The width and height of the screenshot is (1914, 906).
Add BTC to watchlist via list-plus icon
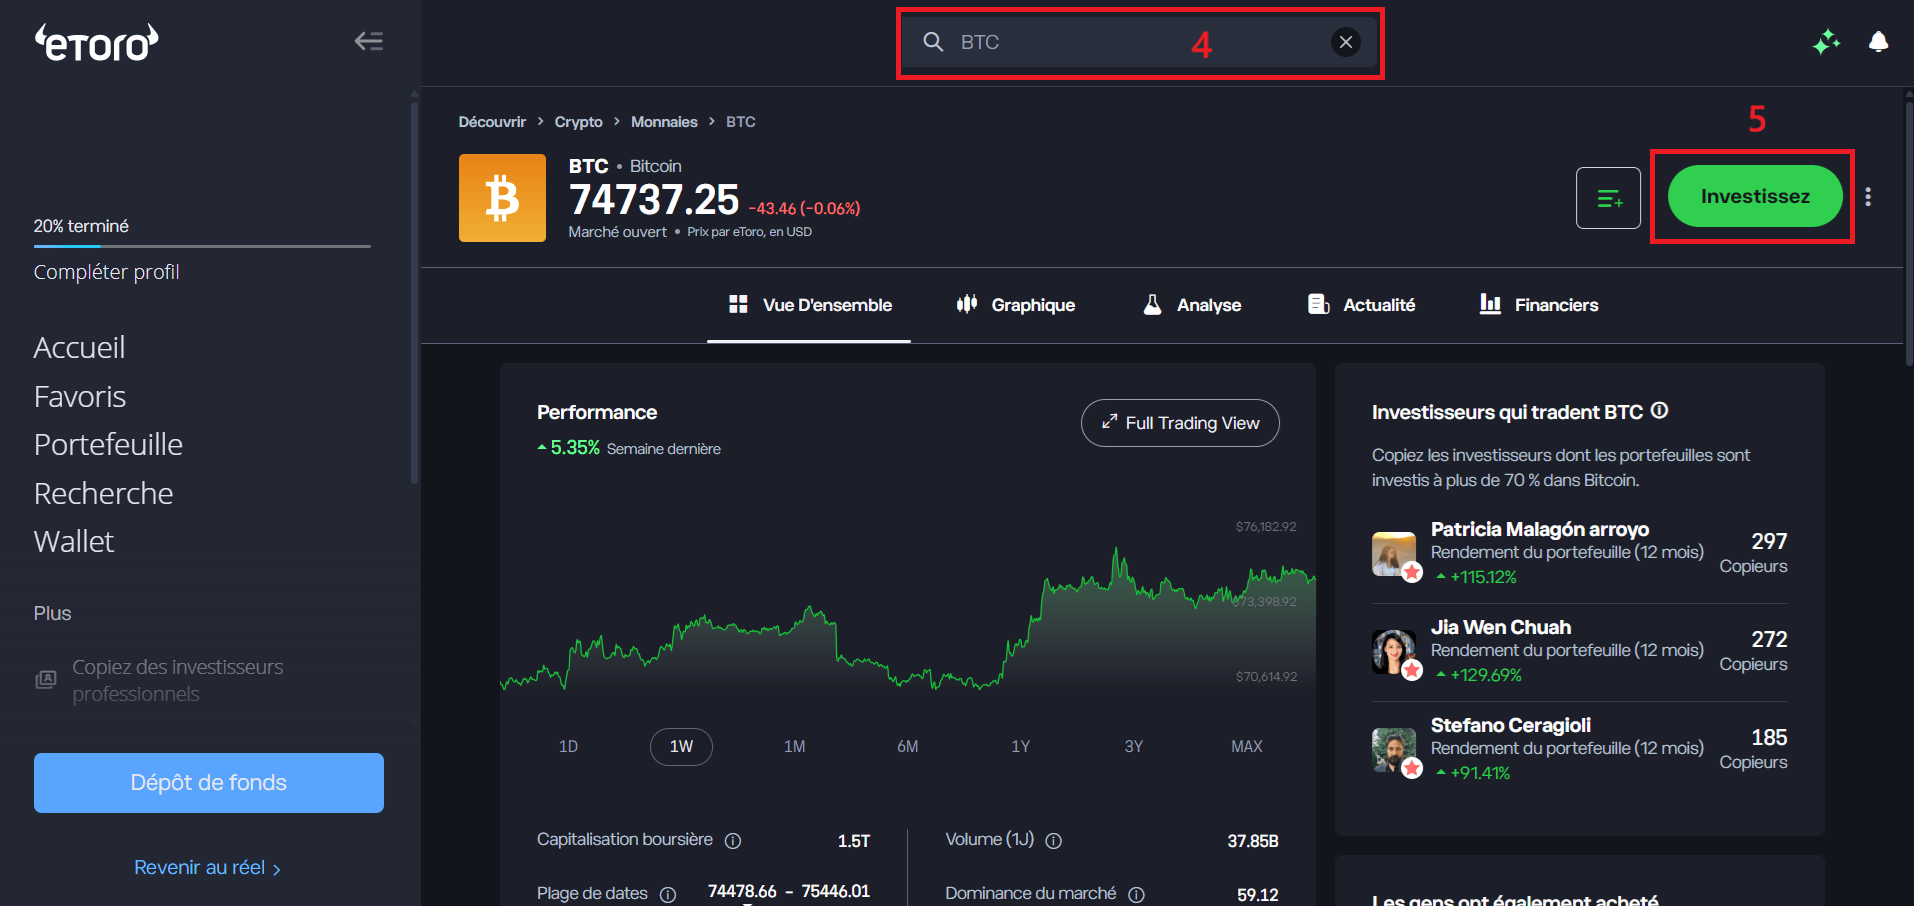[x=1608, y=198]
